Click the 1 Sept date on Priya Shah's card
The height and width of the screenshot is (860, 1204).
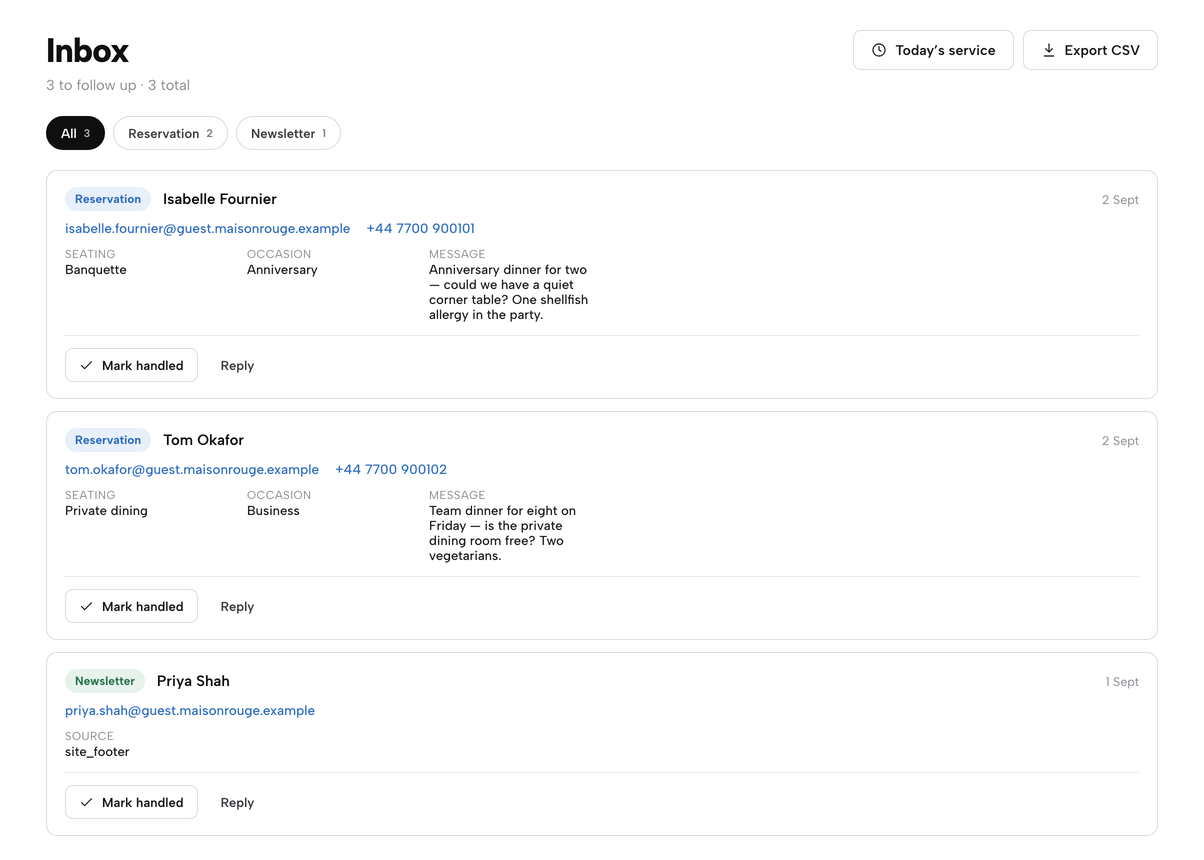click(1122, 682)
